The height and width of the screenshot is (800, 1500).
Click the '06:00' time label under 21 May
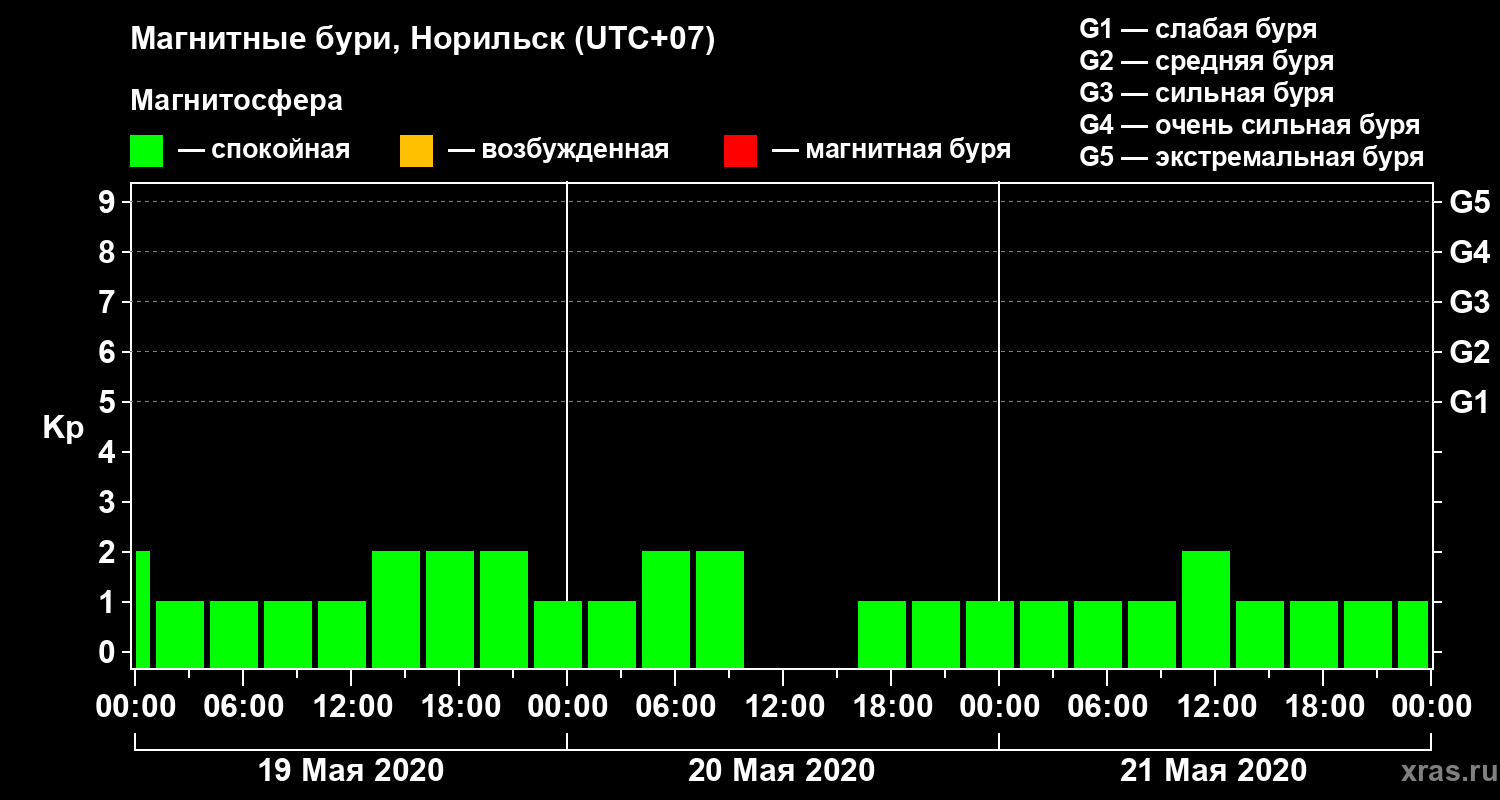coord(1106,707)
